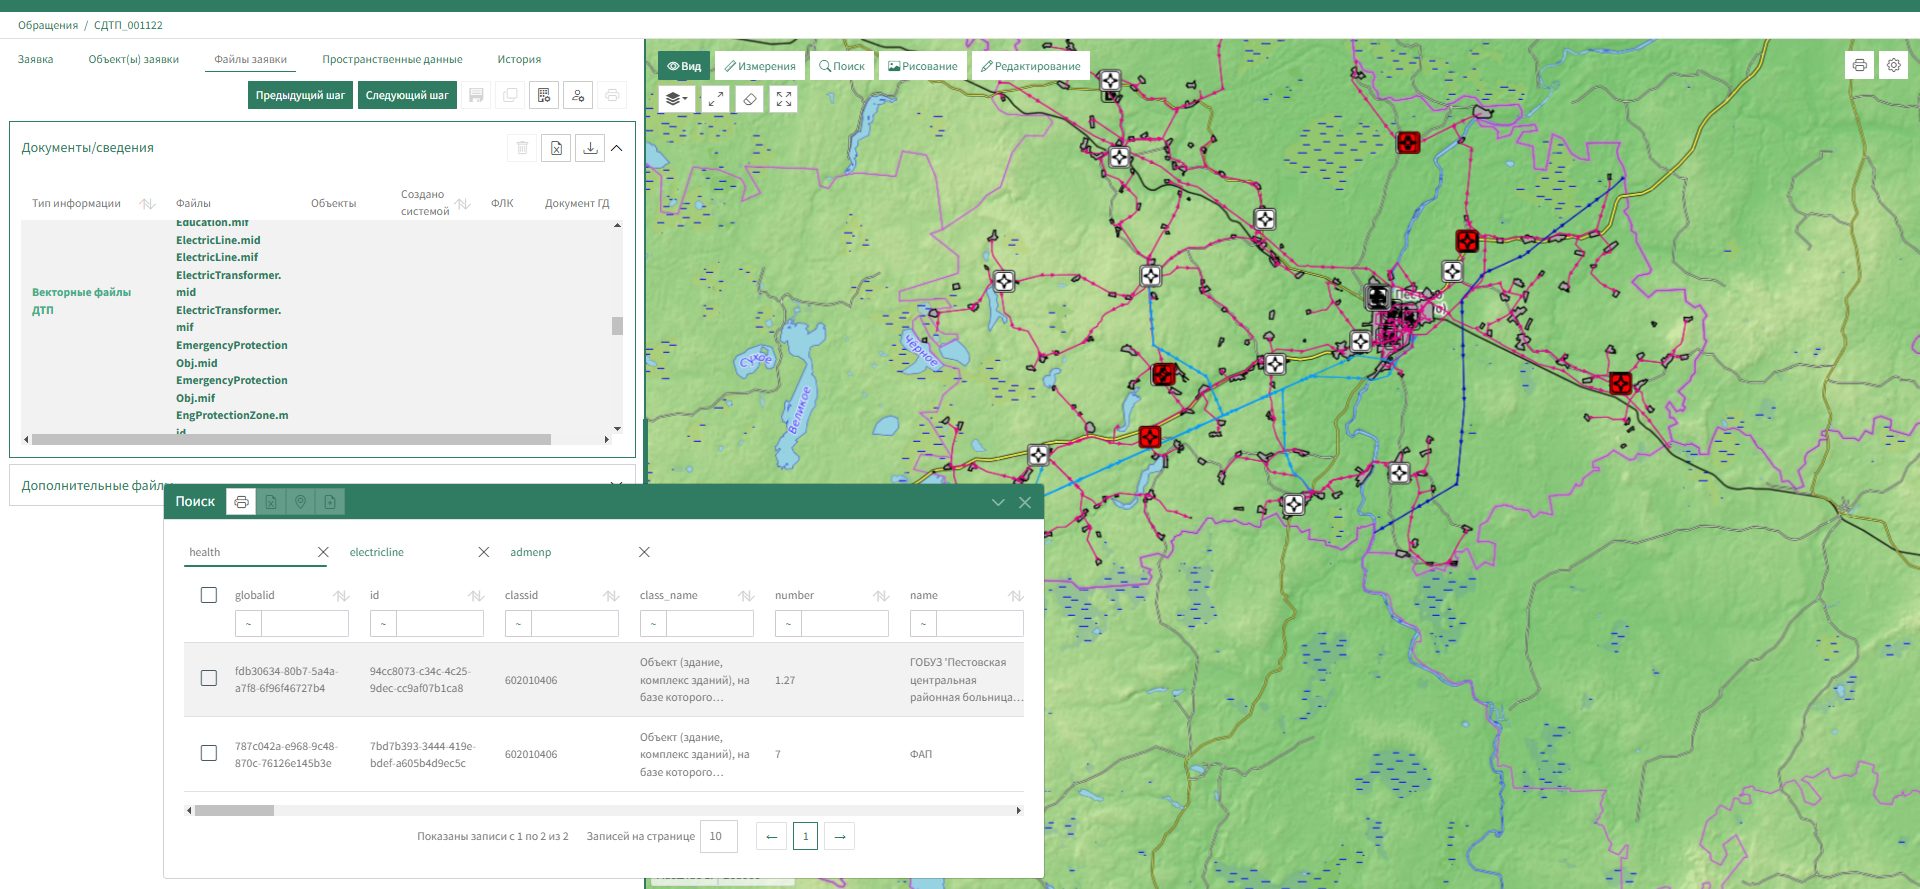Screen dimensions: 1920x889
Task: Click the user settings icon in request toolbar
Action: coord(578,95)
